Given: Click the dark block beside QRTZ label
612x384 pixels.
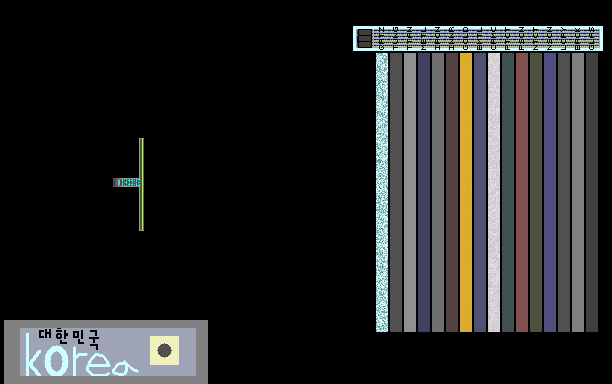Looking at the screenshot, I should click(x=365, y=38).
